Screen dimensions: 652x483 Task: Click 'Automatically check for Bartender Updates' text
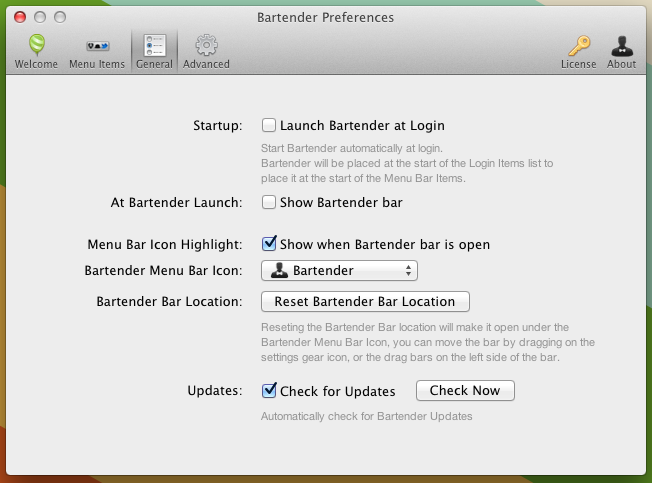click(x=366, y=416)
